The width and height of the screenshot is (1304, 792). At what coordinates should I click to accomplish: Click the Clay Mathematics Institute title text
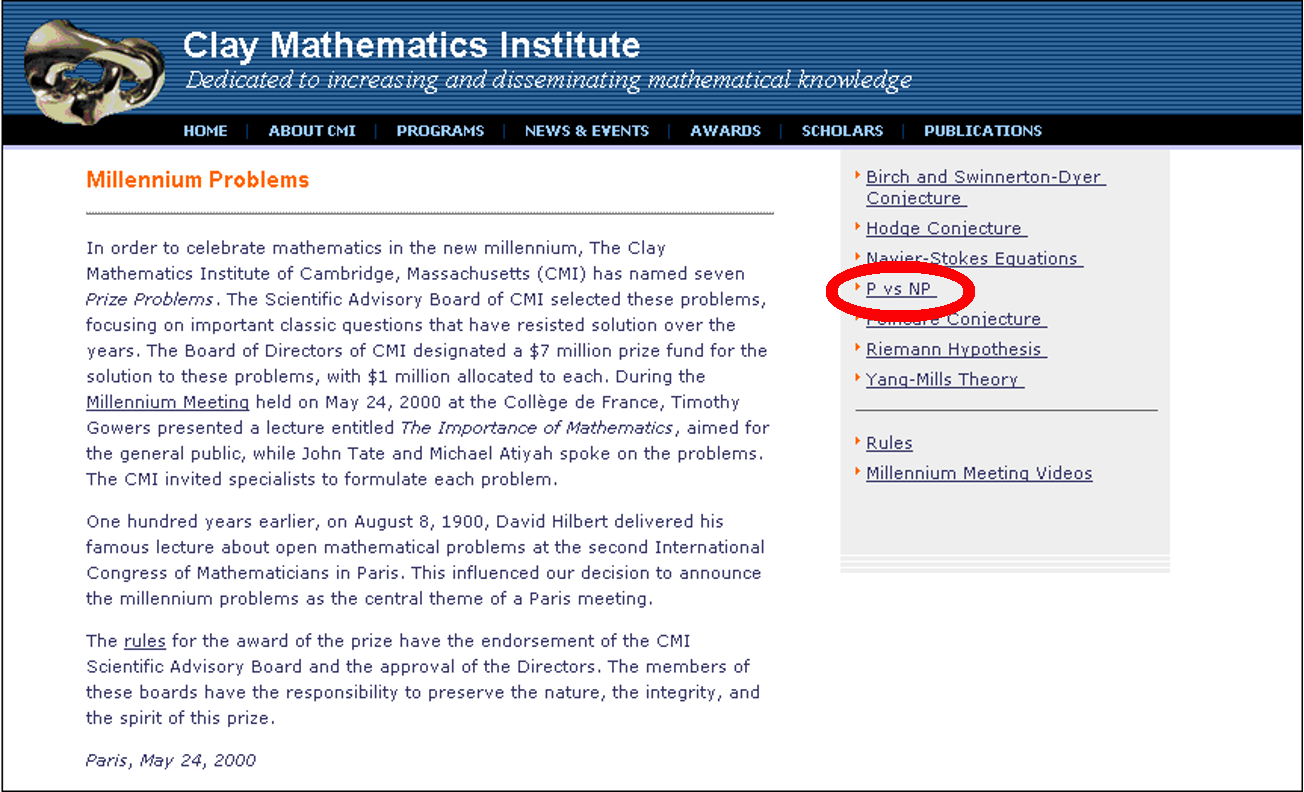pyautogui.click(x=411, y=46)
